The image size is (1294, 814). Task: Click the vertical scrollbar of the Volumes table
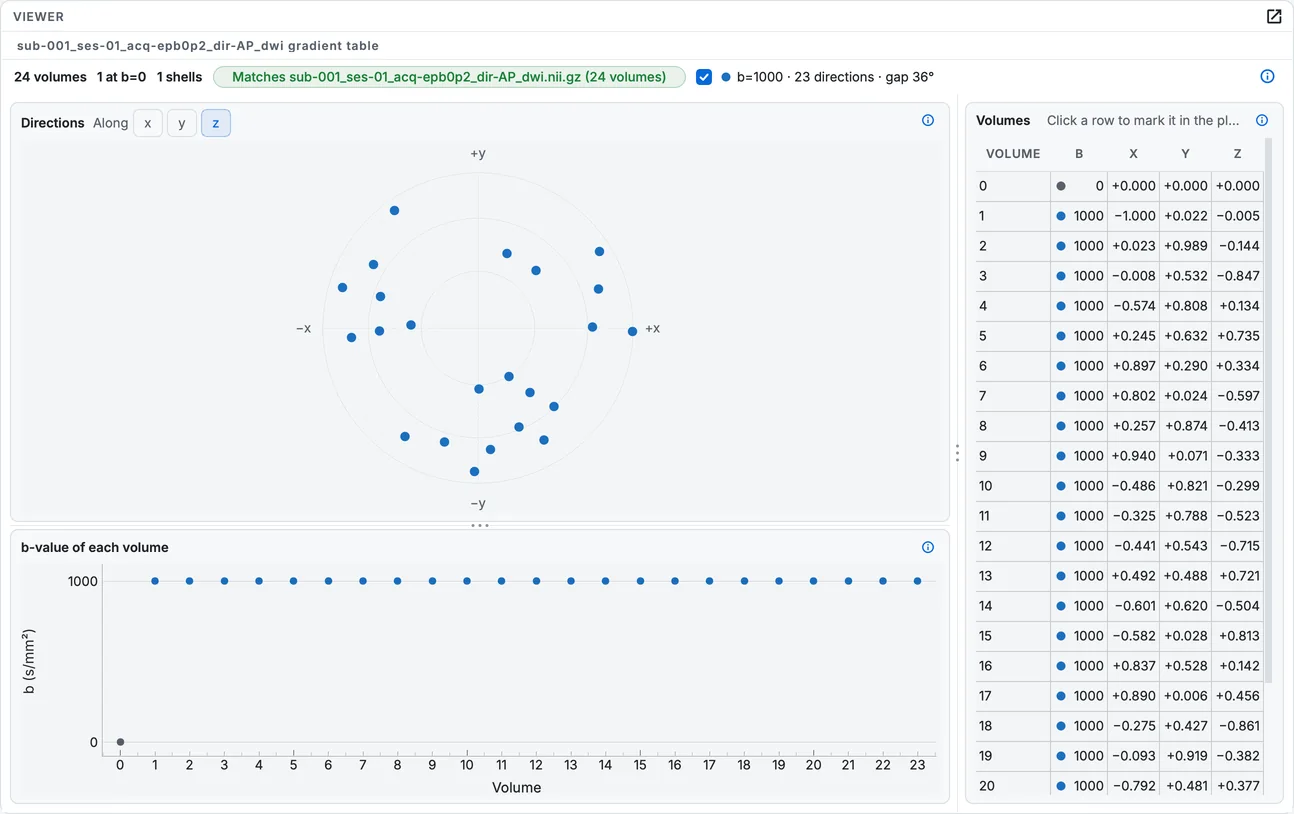1269,410
